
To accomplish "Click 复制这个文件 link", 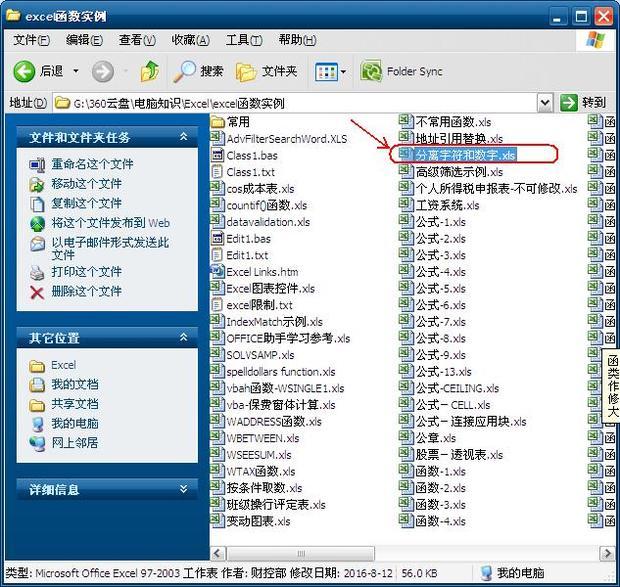I will pyautogui.click(x=87, y=203).
